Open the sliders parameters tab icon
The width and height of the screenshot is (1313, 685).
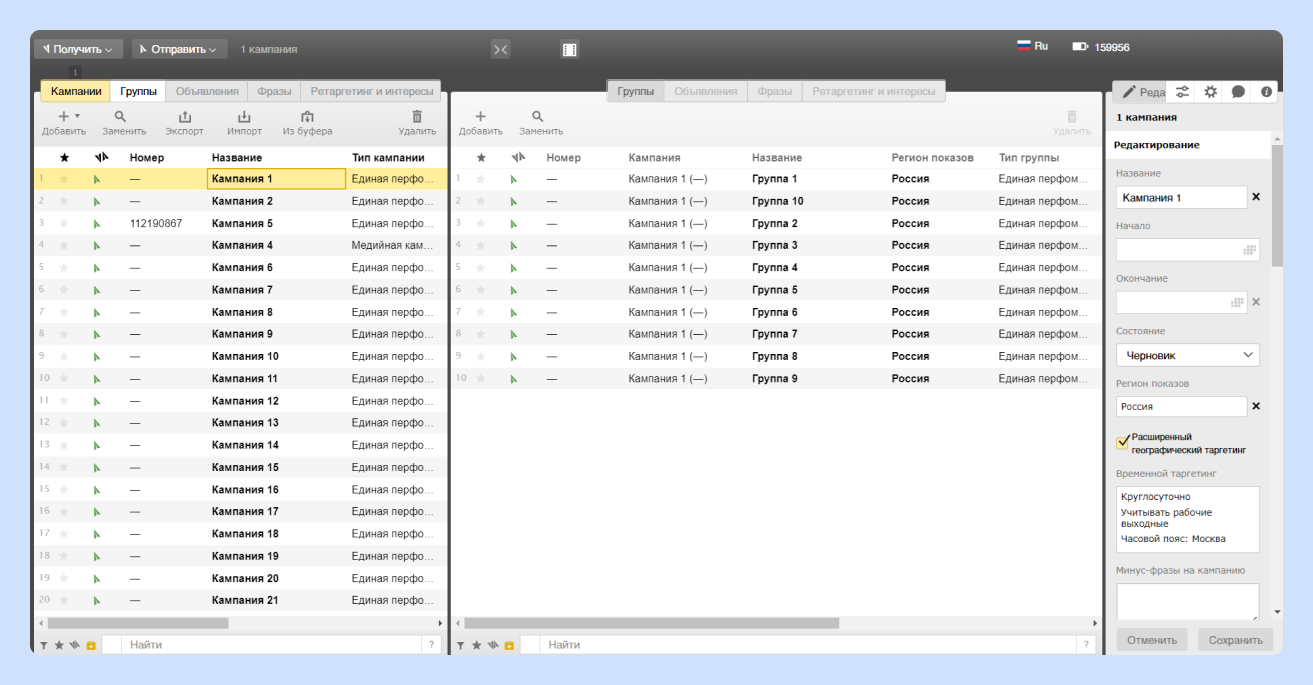[1182, 92]
